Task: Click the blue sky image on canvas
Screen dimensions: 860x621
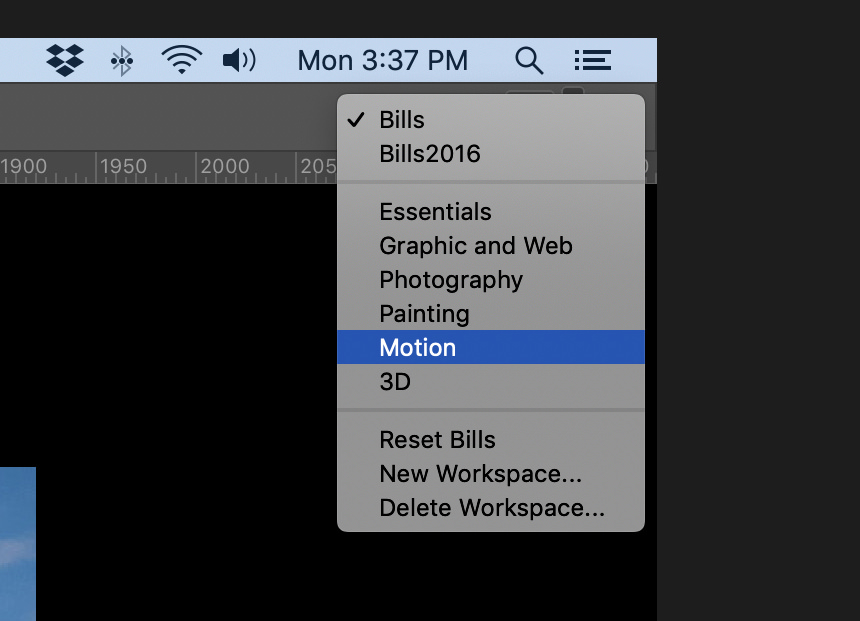Action: [x=18, y=544]
